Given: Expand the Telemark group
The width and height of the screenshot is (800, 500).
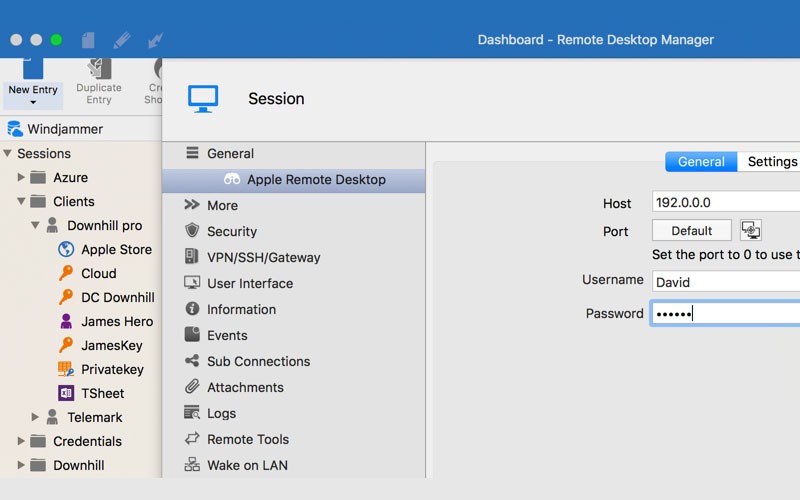Looking at the screenshot, I should click(35, 417).
